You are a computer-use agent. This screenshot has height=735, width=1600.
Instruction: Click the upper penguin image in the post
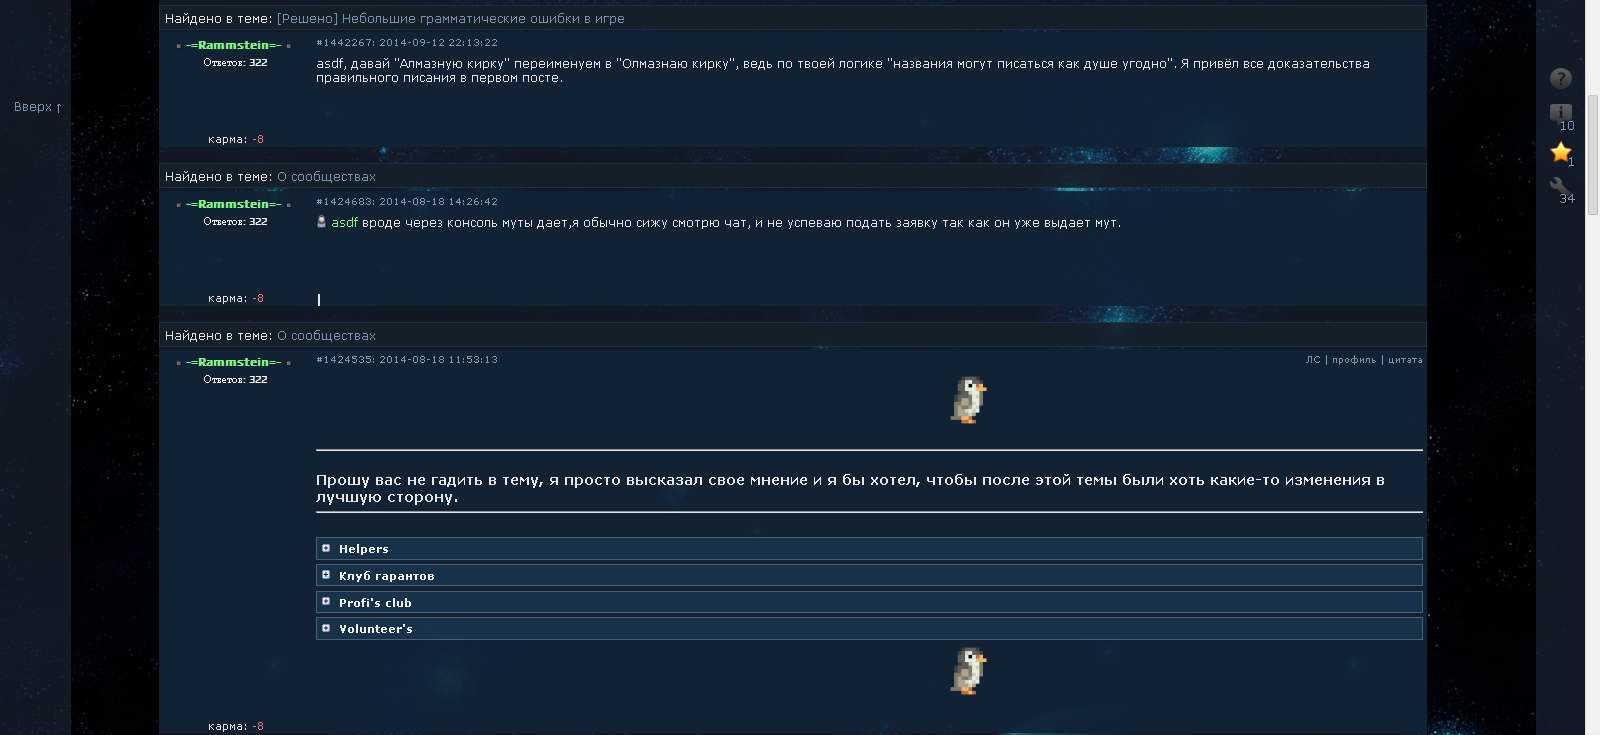coord(968,400)
